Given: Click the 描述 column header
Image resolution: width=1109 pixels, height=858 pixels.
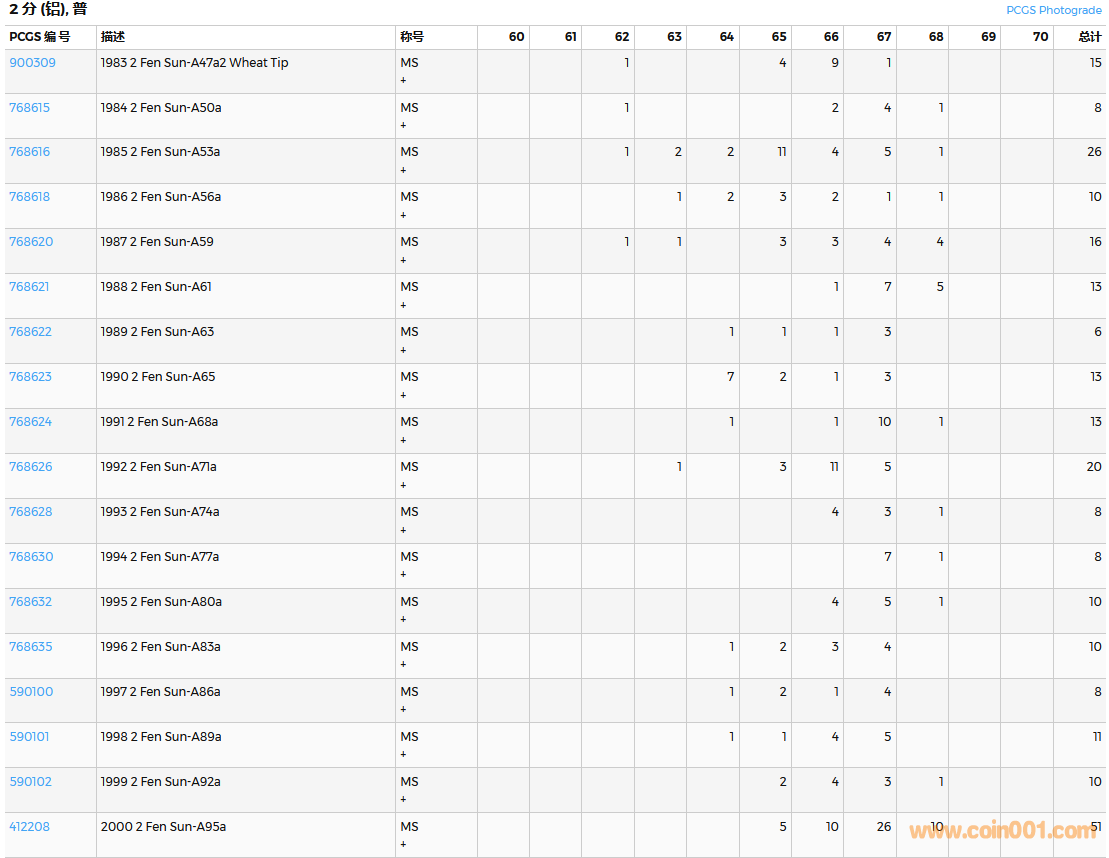Looking at the screenshot, I should (x=113, y=37).
